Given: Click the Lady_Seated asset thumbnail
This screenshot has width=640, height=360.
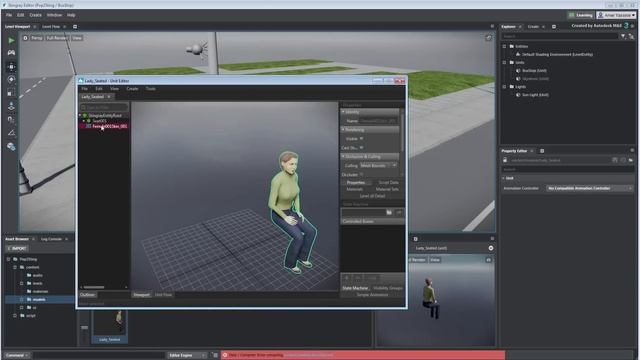Looking at the screenshot, I should (109, 326).
